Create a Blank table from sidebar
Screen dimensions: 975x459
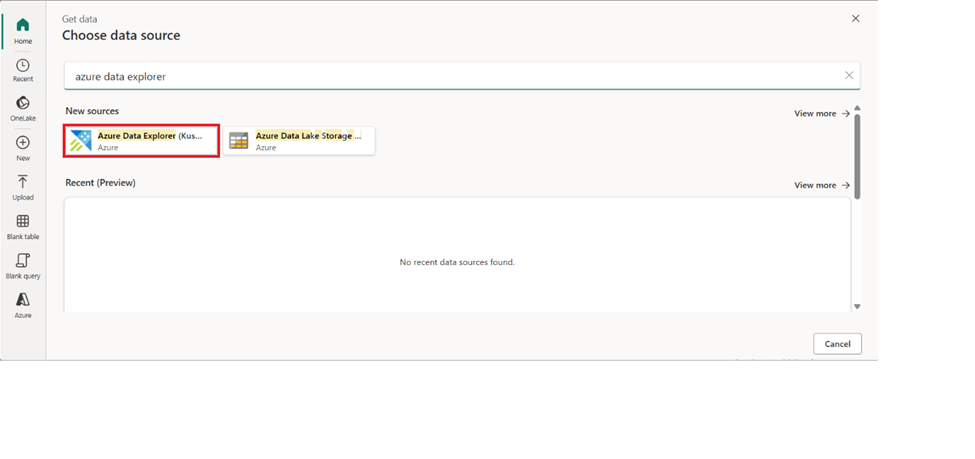click(x=23, y=227)
